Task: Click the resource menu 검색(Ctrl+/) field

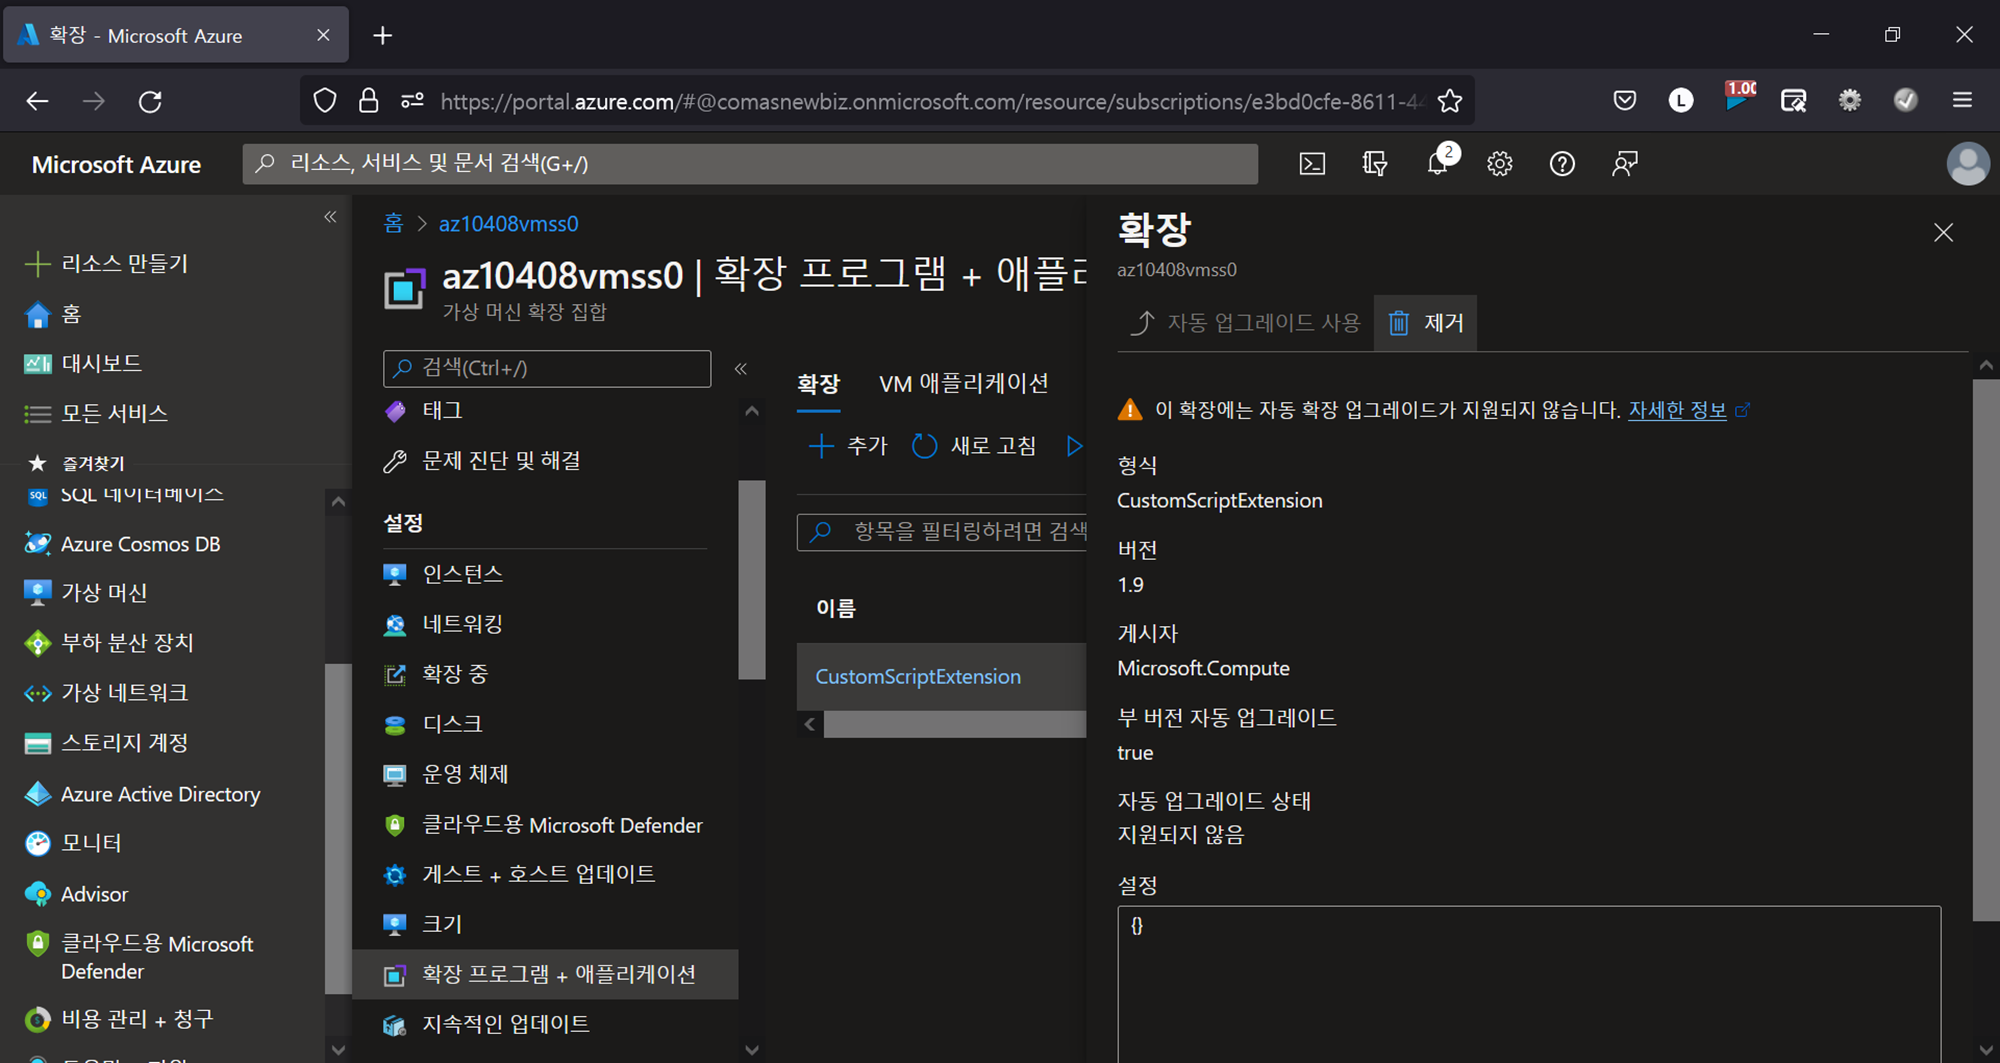Action: point(547,368)
